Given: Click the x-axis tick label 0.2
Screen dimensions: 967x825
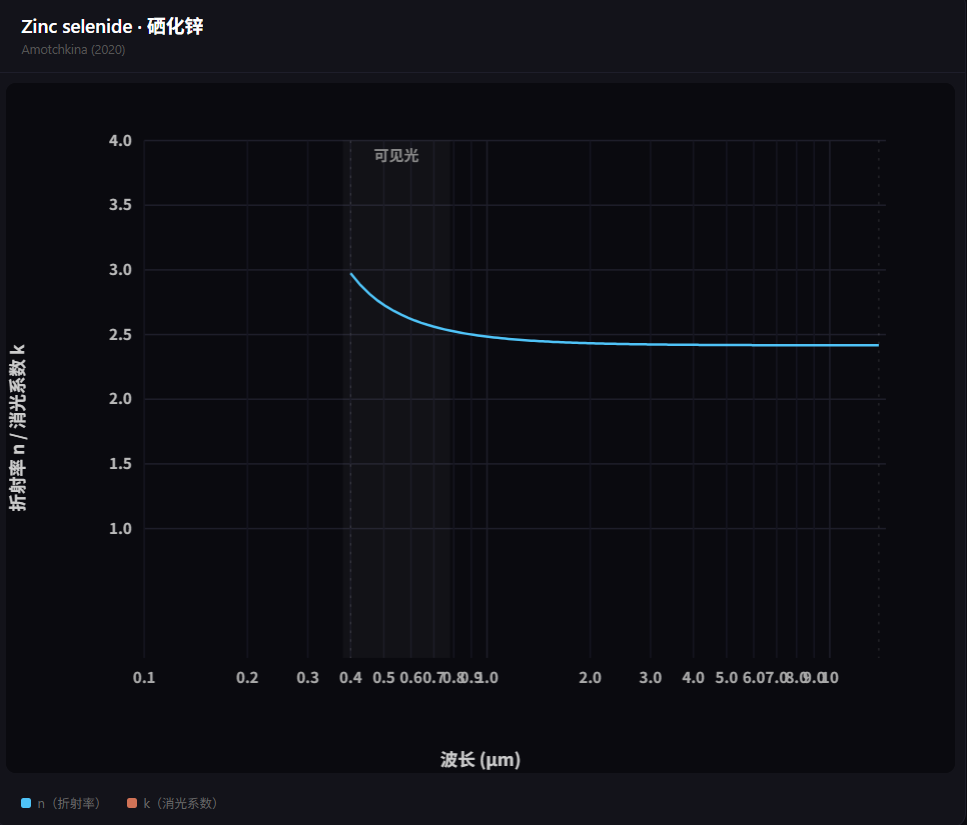Looking at the screenshot, I should (x=247, y=678).
